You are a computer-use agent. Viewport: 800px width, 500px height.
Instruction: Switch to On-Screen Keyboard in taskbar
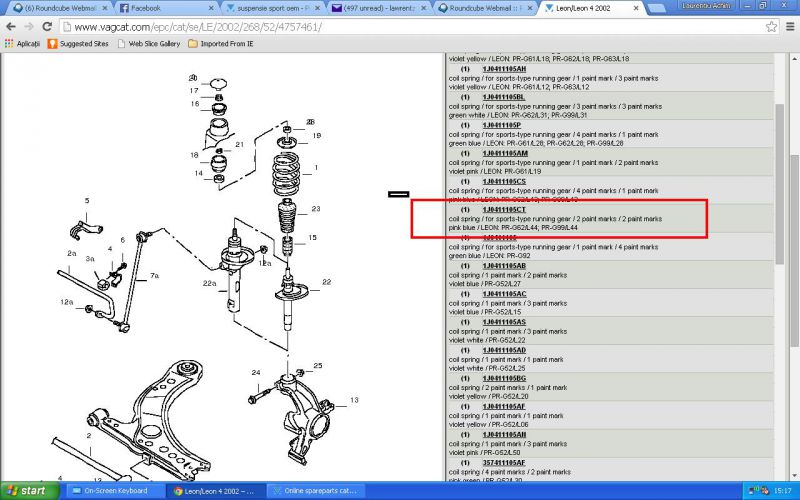coord(108,491)
